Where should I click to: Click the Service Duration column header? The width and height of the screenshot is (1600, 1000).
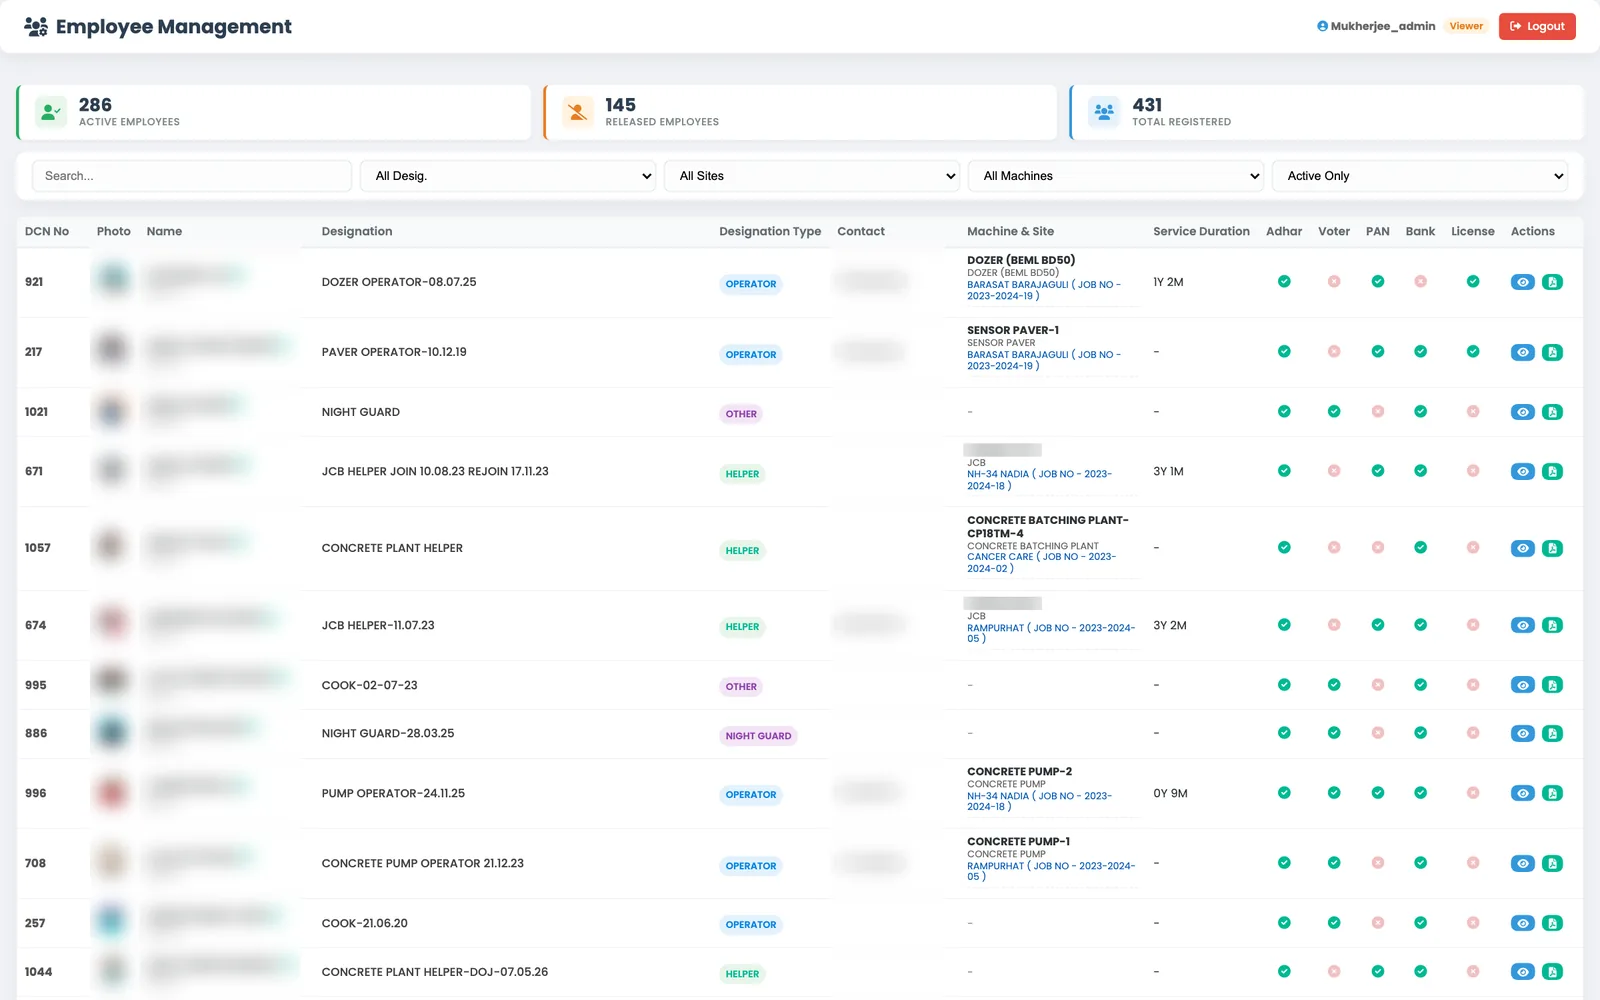click(x=1201, y=231)
